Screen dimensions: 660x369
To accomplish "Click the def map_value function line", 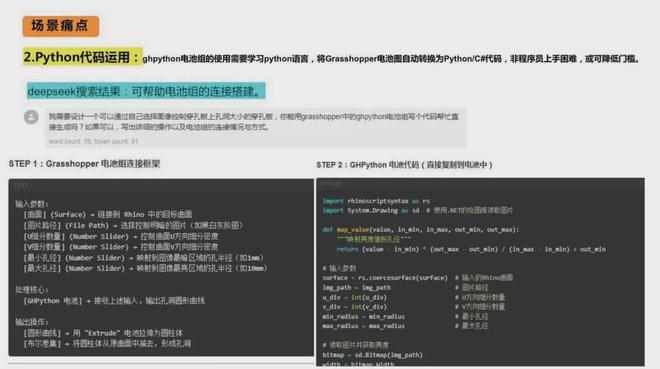I will (x=421, y=230).
